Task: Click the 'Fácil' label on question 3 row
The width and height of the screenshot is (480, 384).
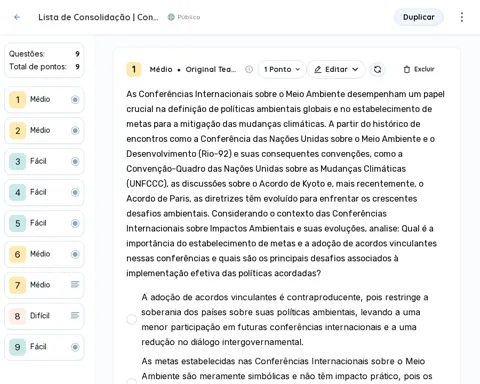Action: pyautogui.click(x=38, y=161)
